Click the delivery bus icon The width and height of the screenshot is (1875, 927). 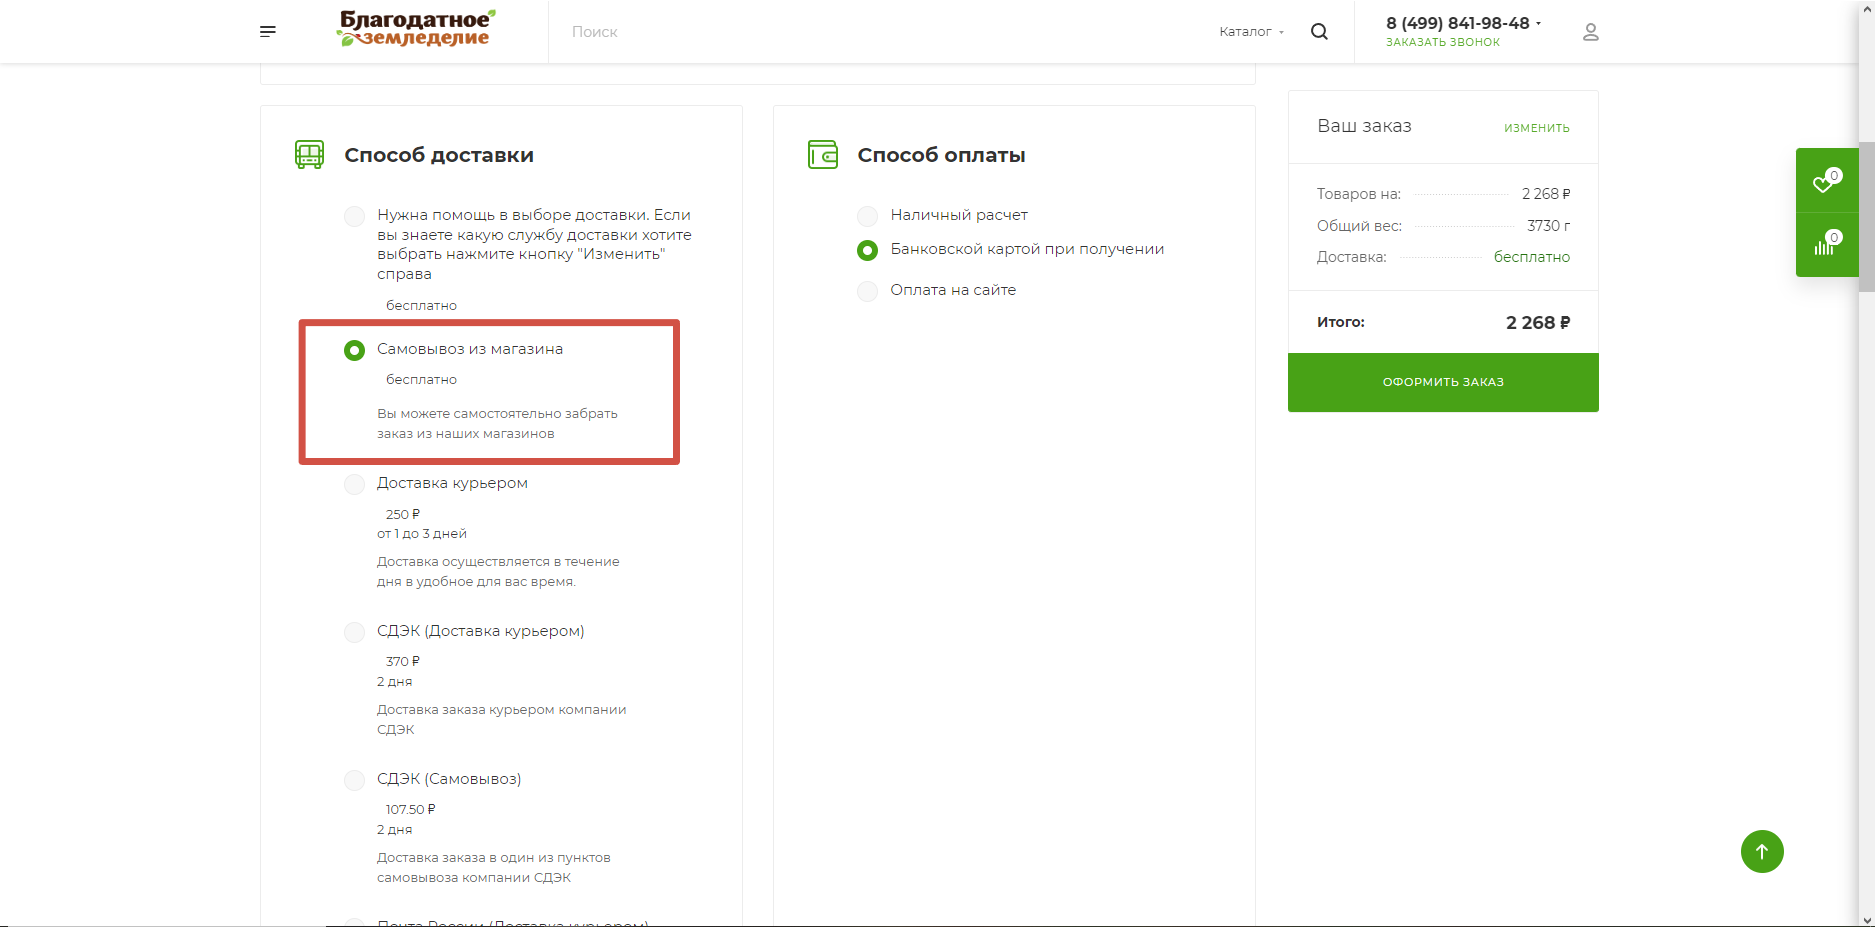point(309,155)
